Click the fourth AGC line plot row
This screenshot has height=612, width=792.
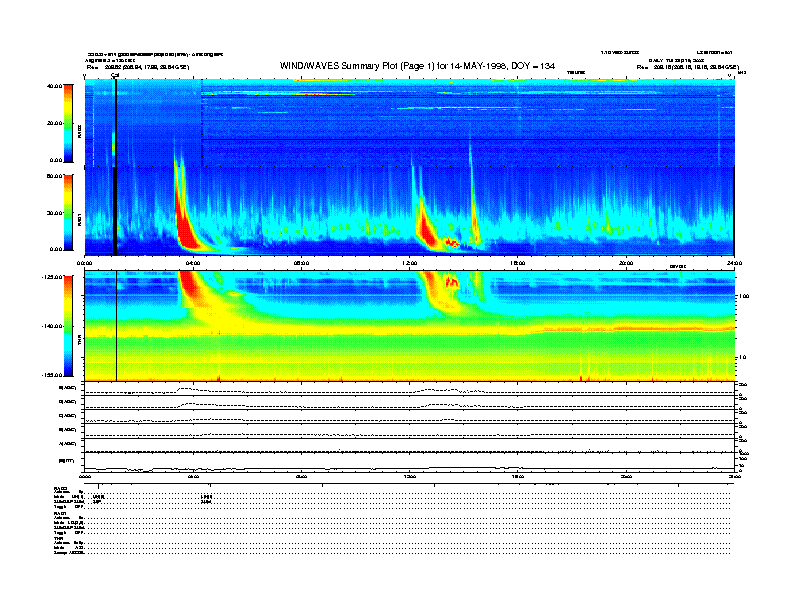point(410,431)
